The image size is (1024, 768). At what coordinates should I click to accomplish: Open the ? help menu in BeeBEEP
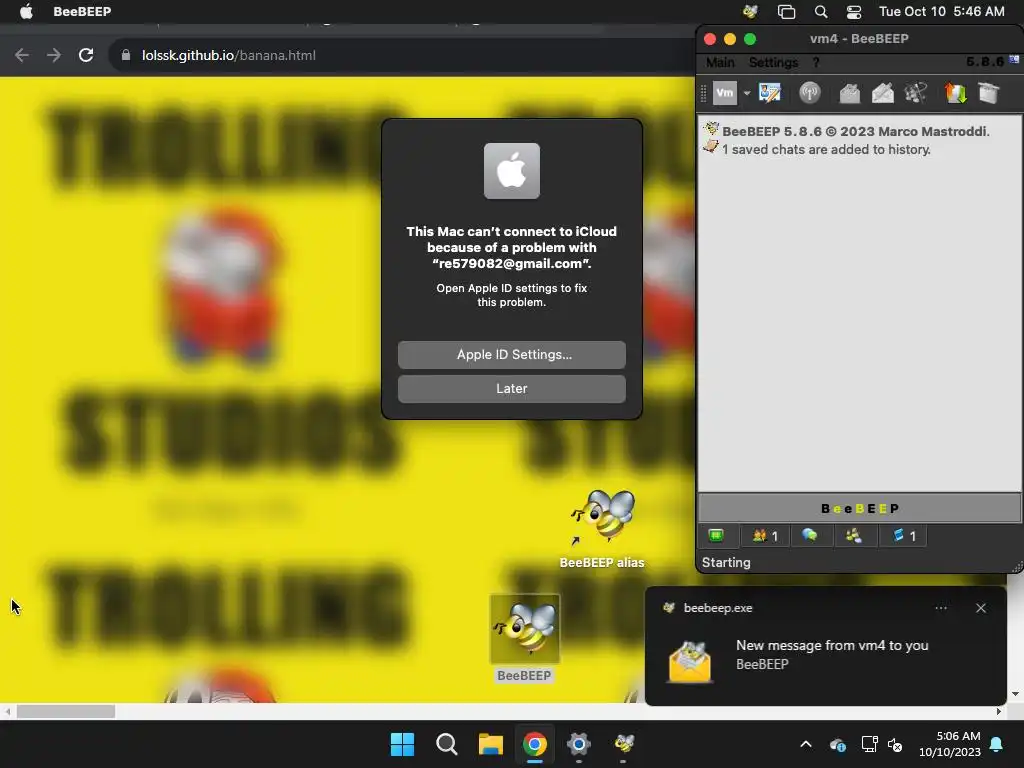coord(816,62)
